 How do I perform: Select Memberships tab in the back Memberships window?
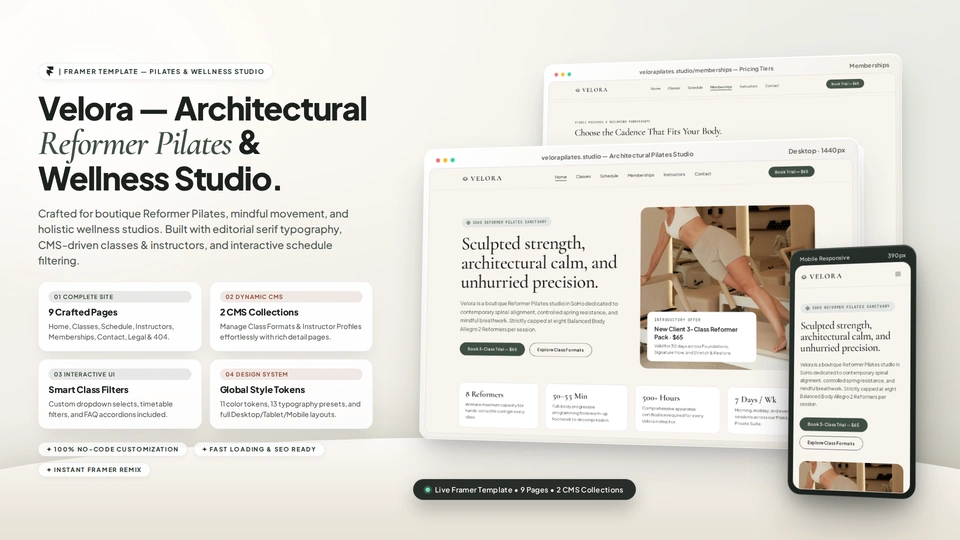[721, 87]
